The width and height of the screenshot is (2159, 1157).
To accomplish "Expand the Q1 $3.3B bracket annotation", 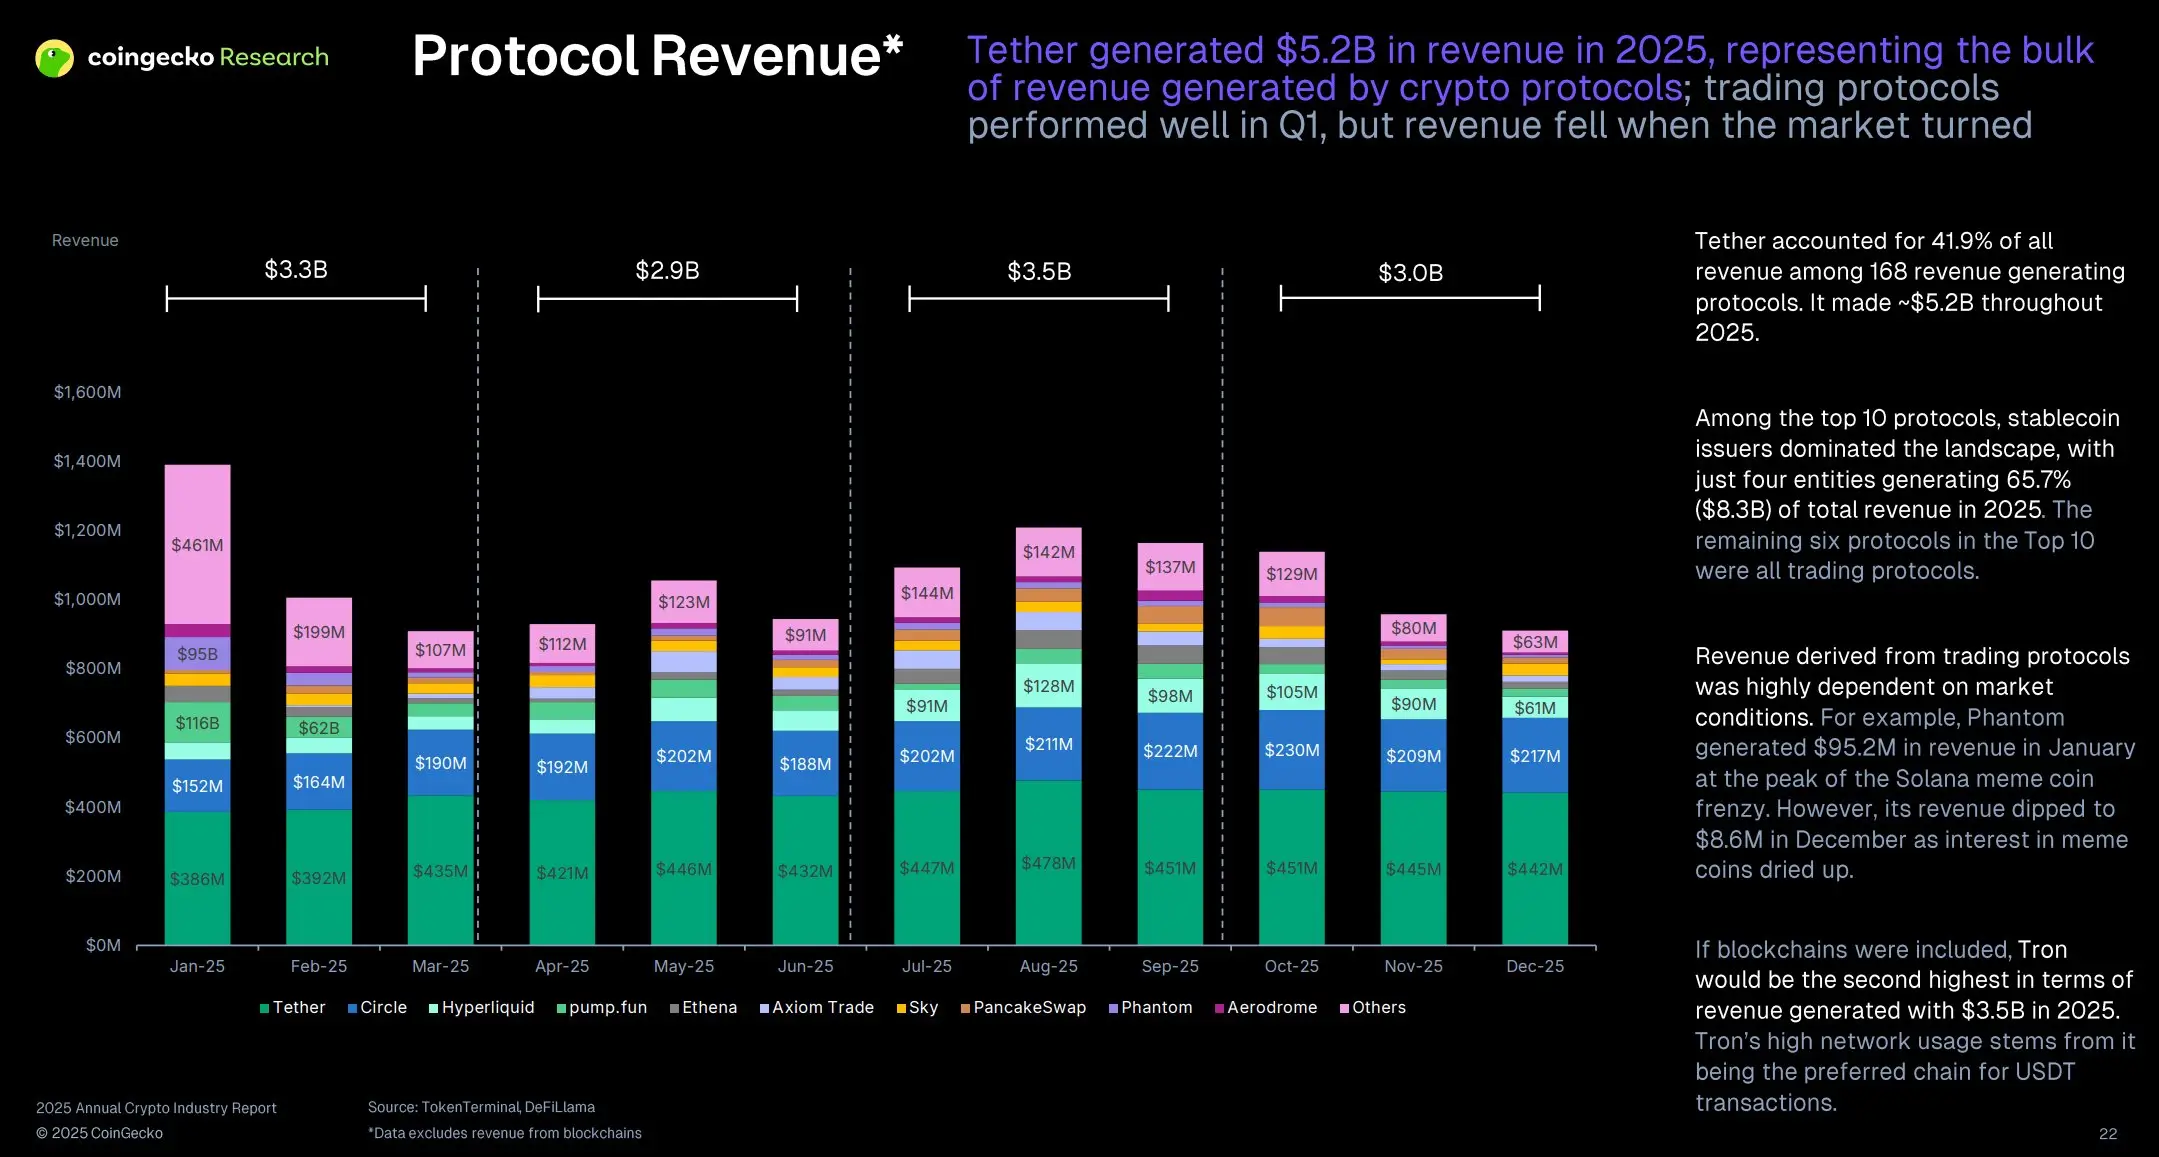I will coord(296,270).
